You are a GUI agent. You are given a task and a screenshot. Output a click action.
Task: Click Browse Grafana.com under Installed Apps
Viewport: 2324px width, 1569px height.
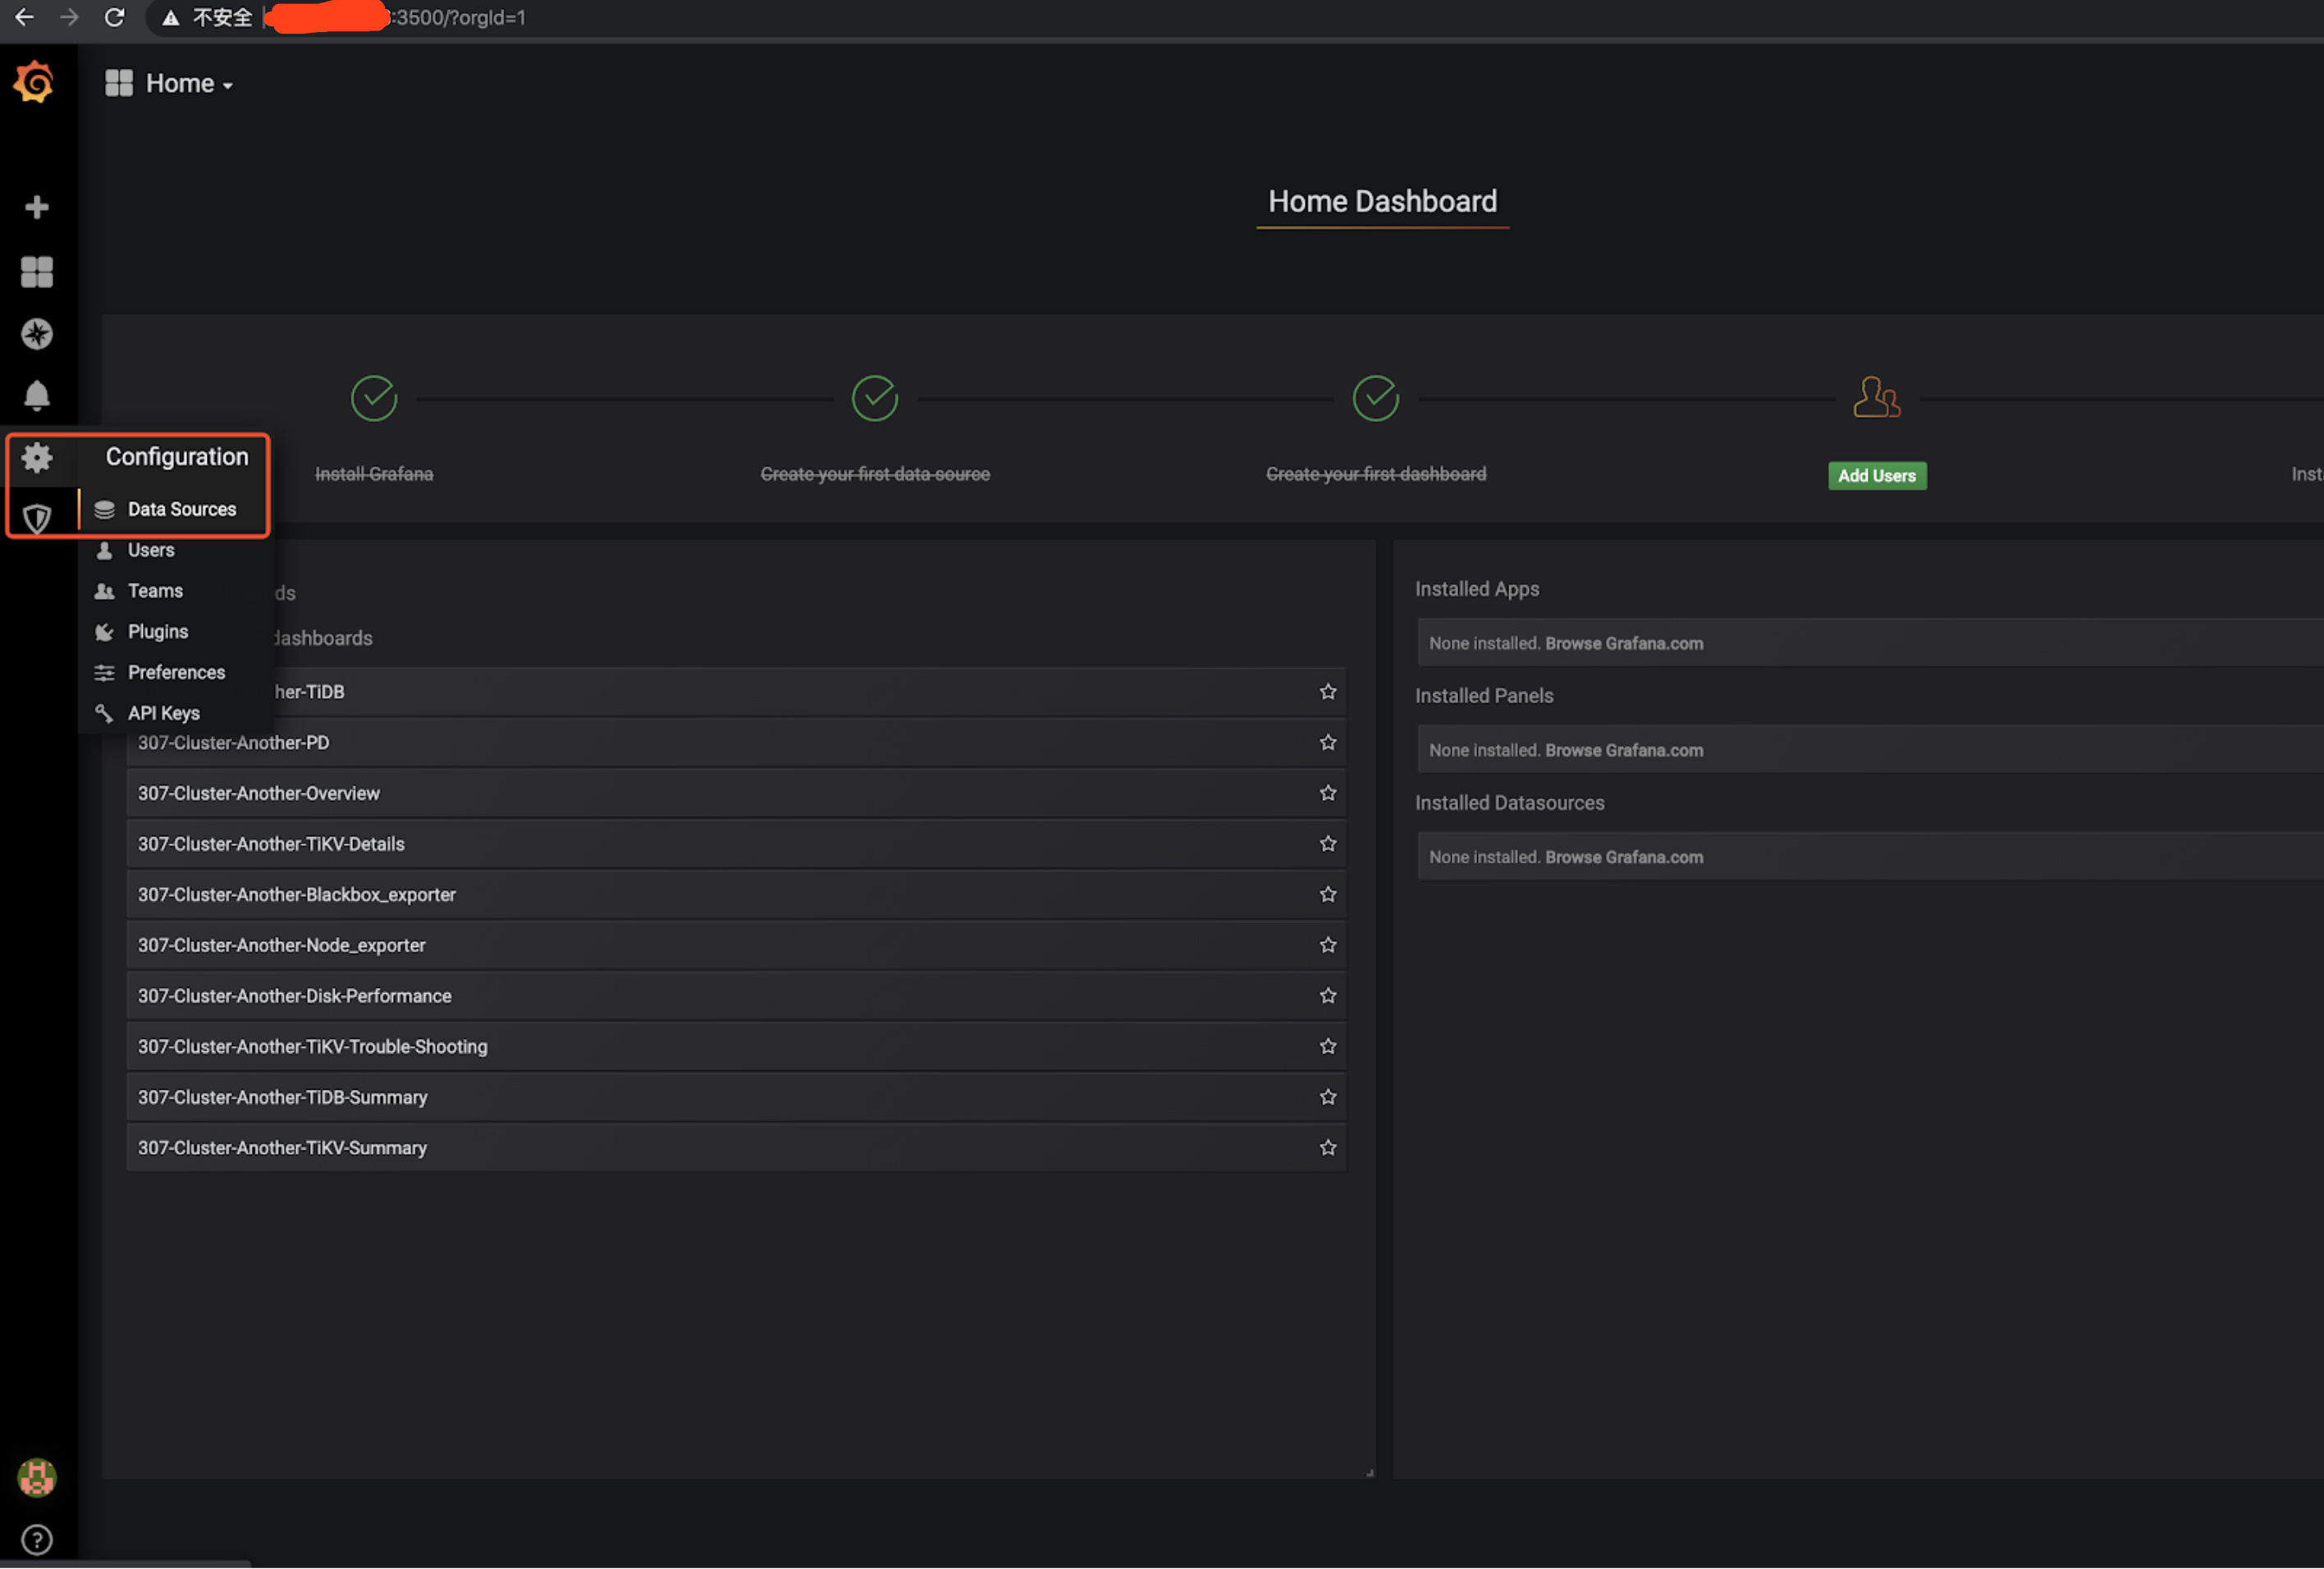pos(1623,643)
